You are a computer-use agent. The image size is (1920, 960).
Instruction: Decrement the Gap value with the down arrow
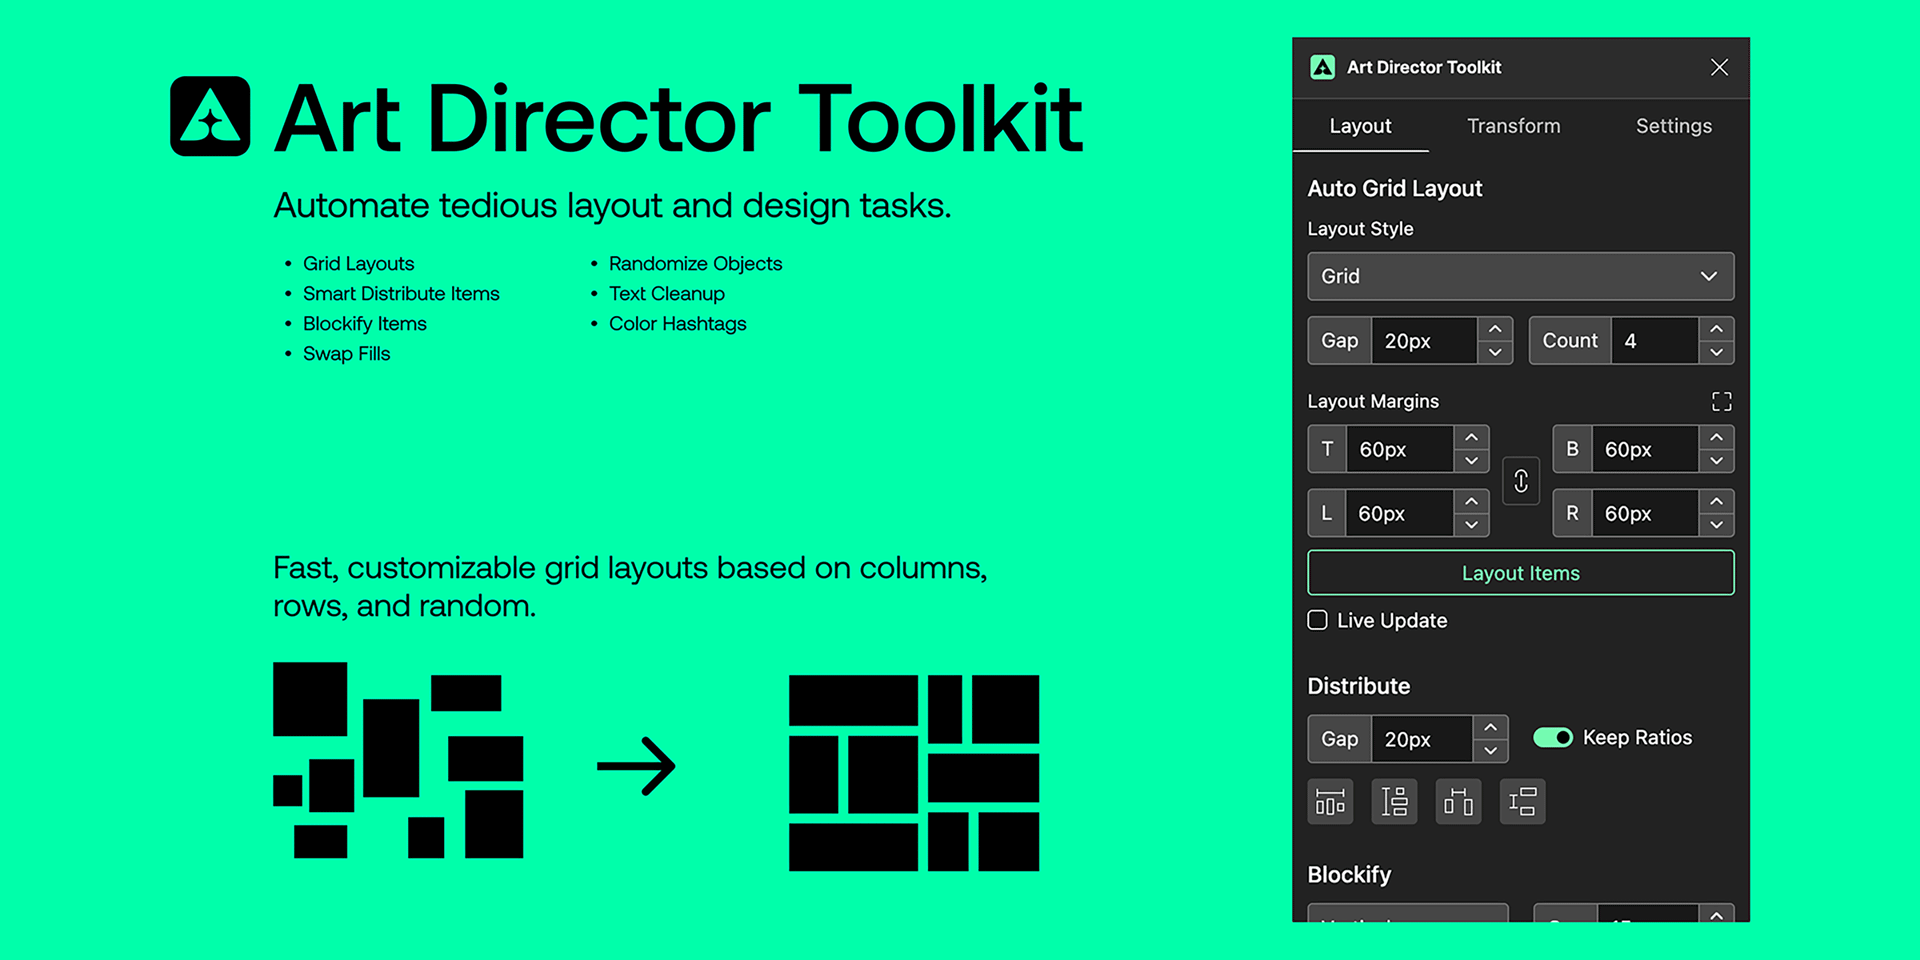(1494, 352)
